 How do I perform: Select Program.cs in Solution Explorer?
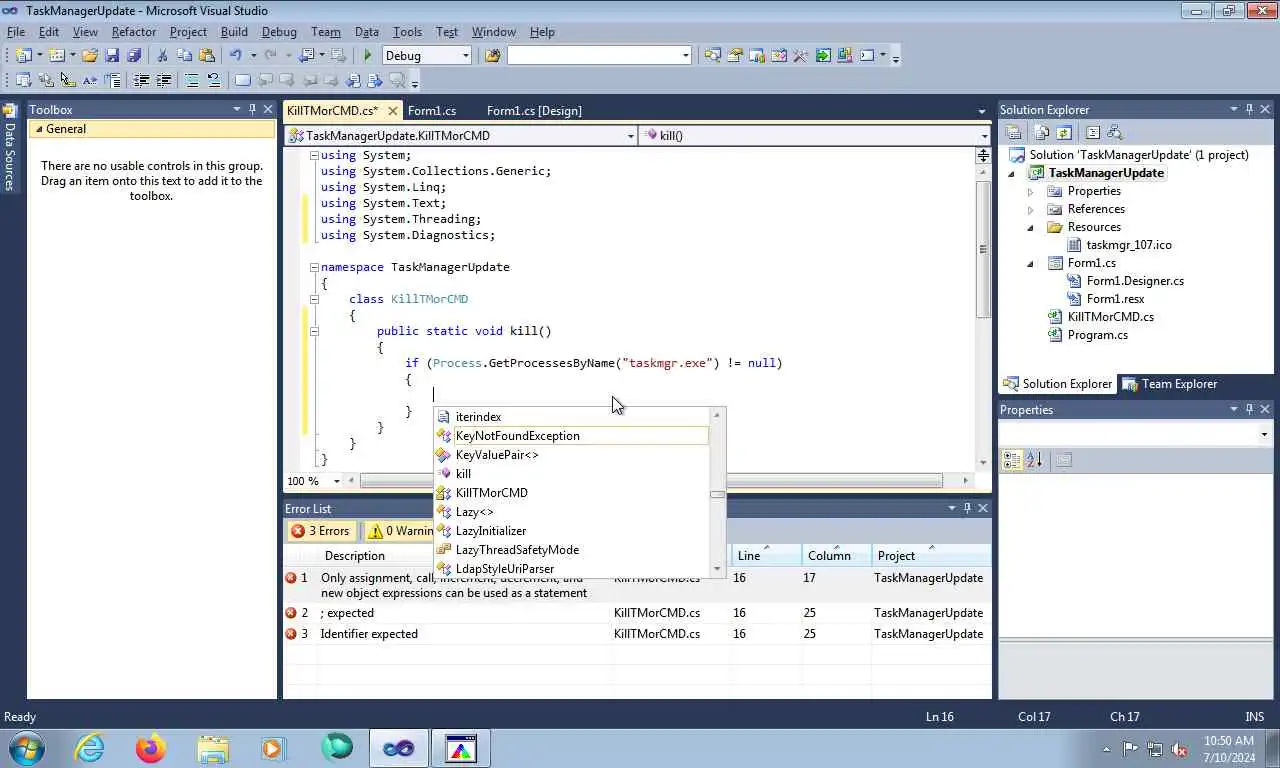(1097, 335)
